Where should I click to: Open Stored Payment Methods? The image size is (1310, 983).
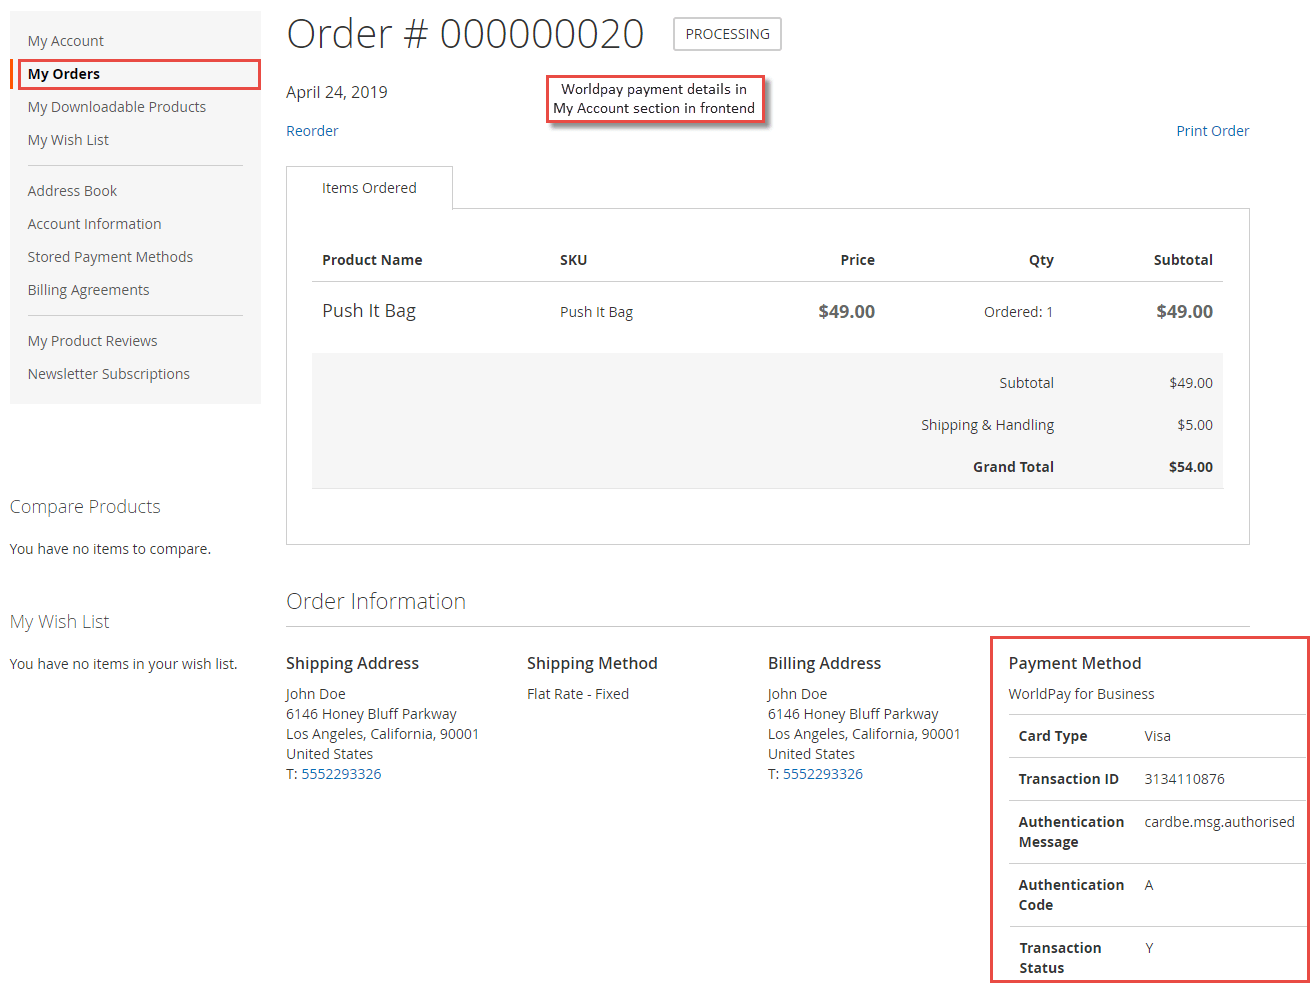click(110, 256)
